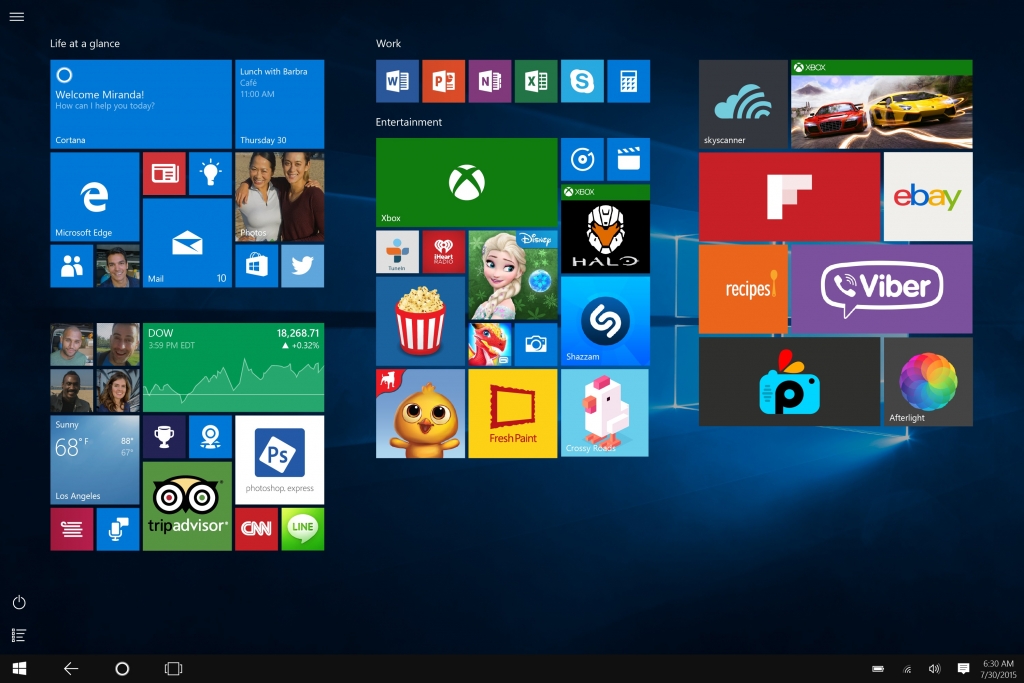Open the Fresh Paint tile
This screenshot has width=1024, height=683.
click(513, 413)
